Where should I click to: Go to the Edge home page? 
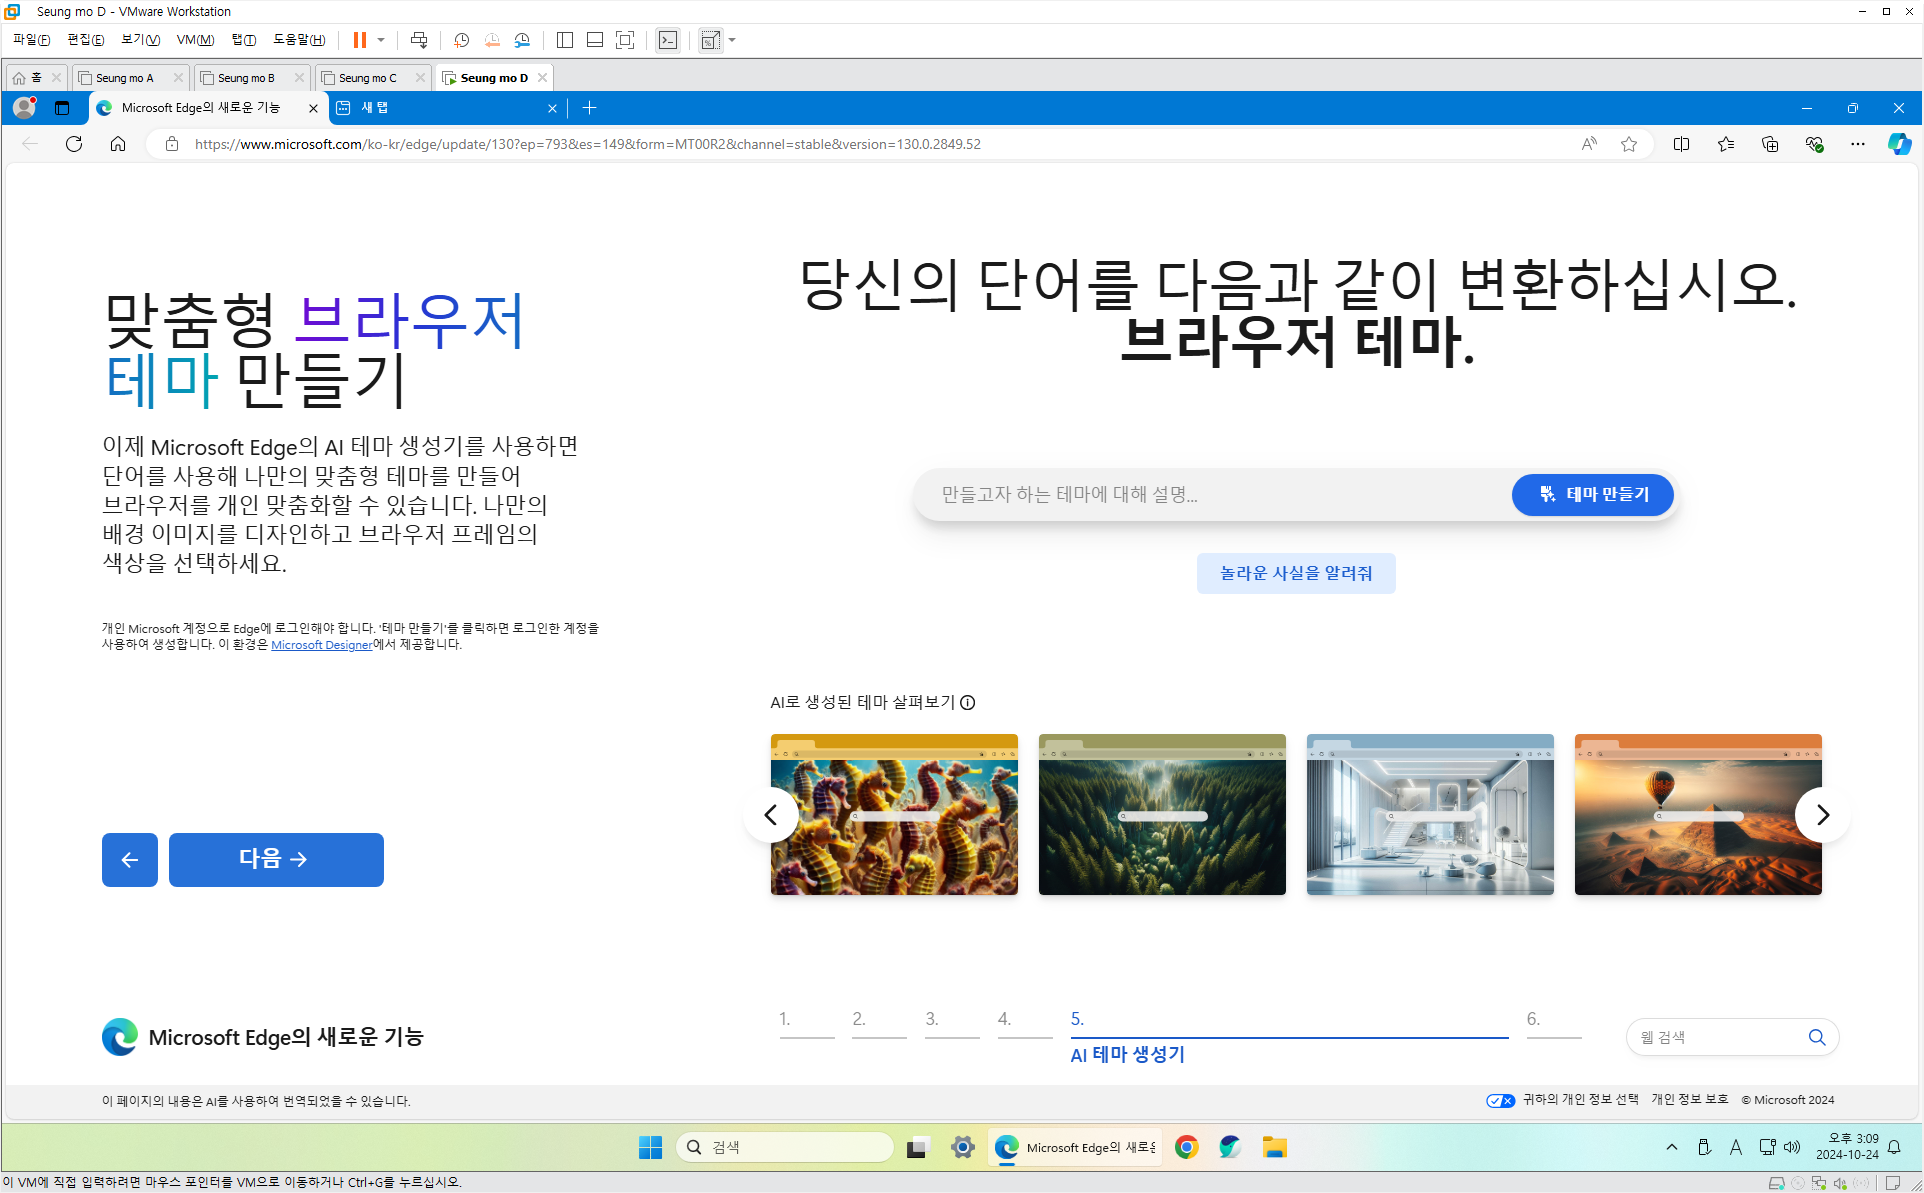(x=118, y=144)
